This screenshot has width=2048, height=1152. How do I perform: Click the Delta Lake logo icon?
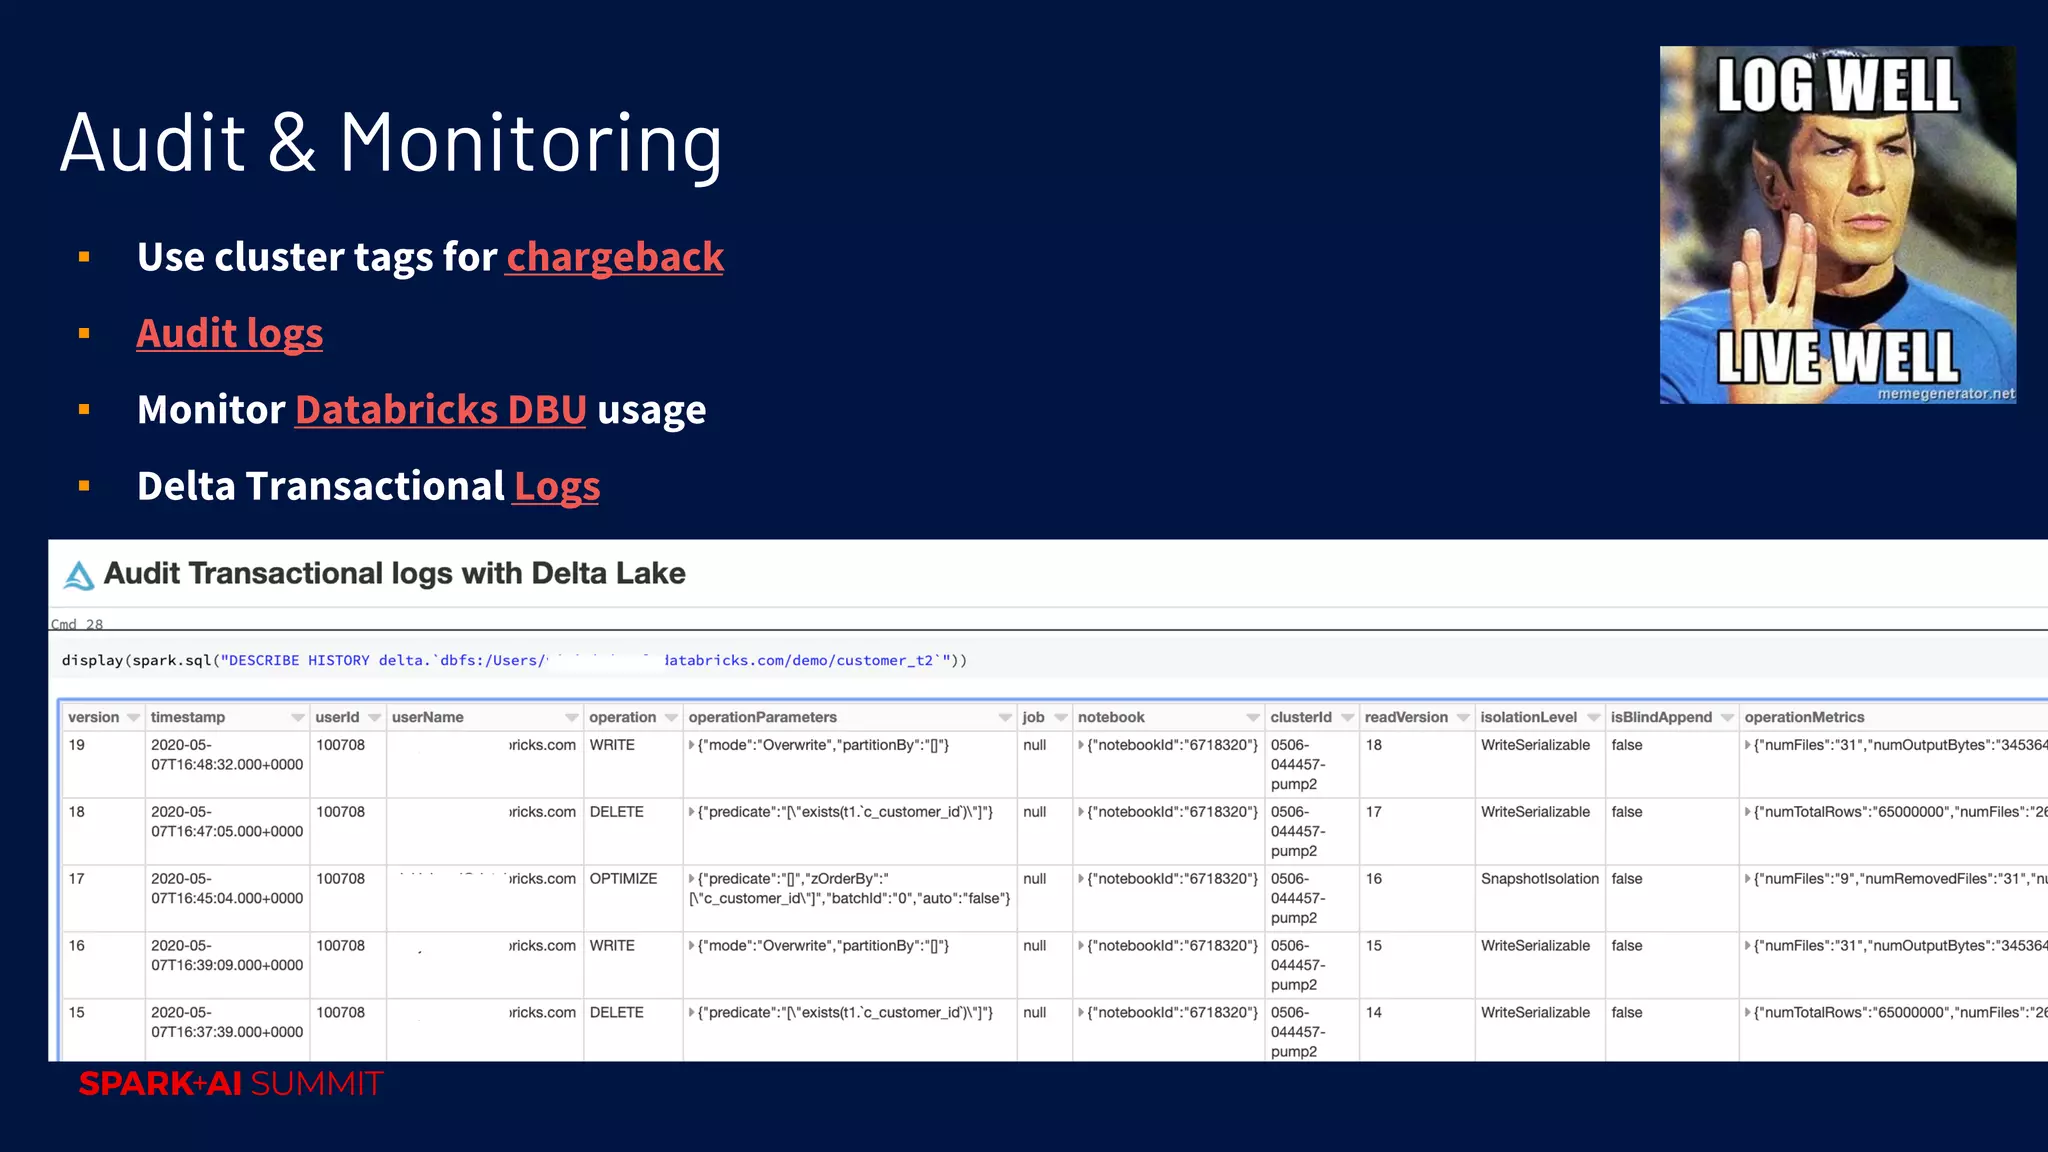[x=79, y=575]
